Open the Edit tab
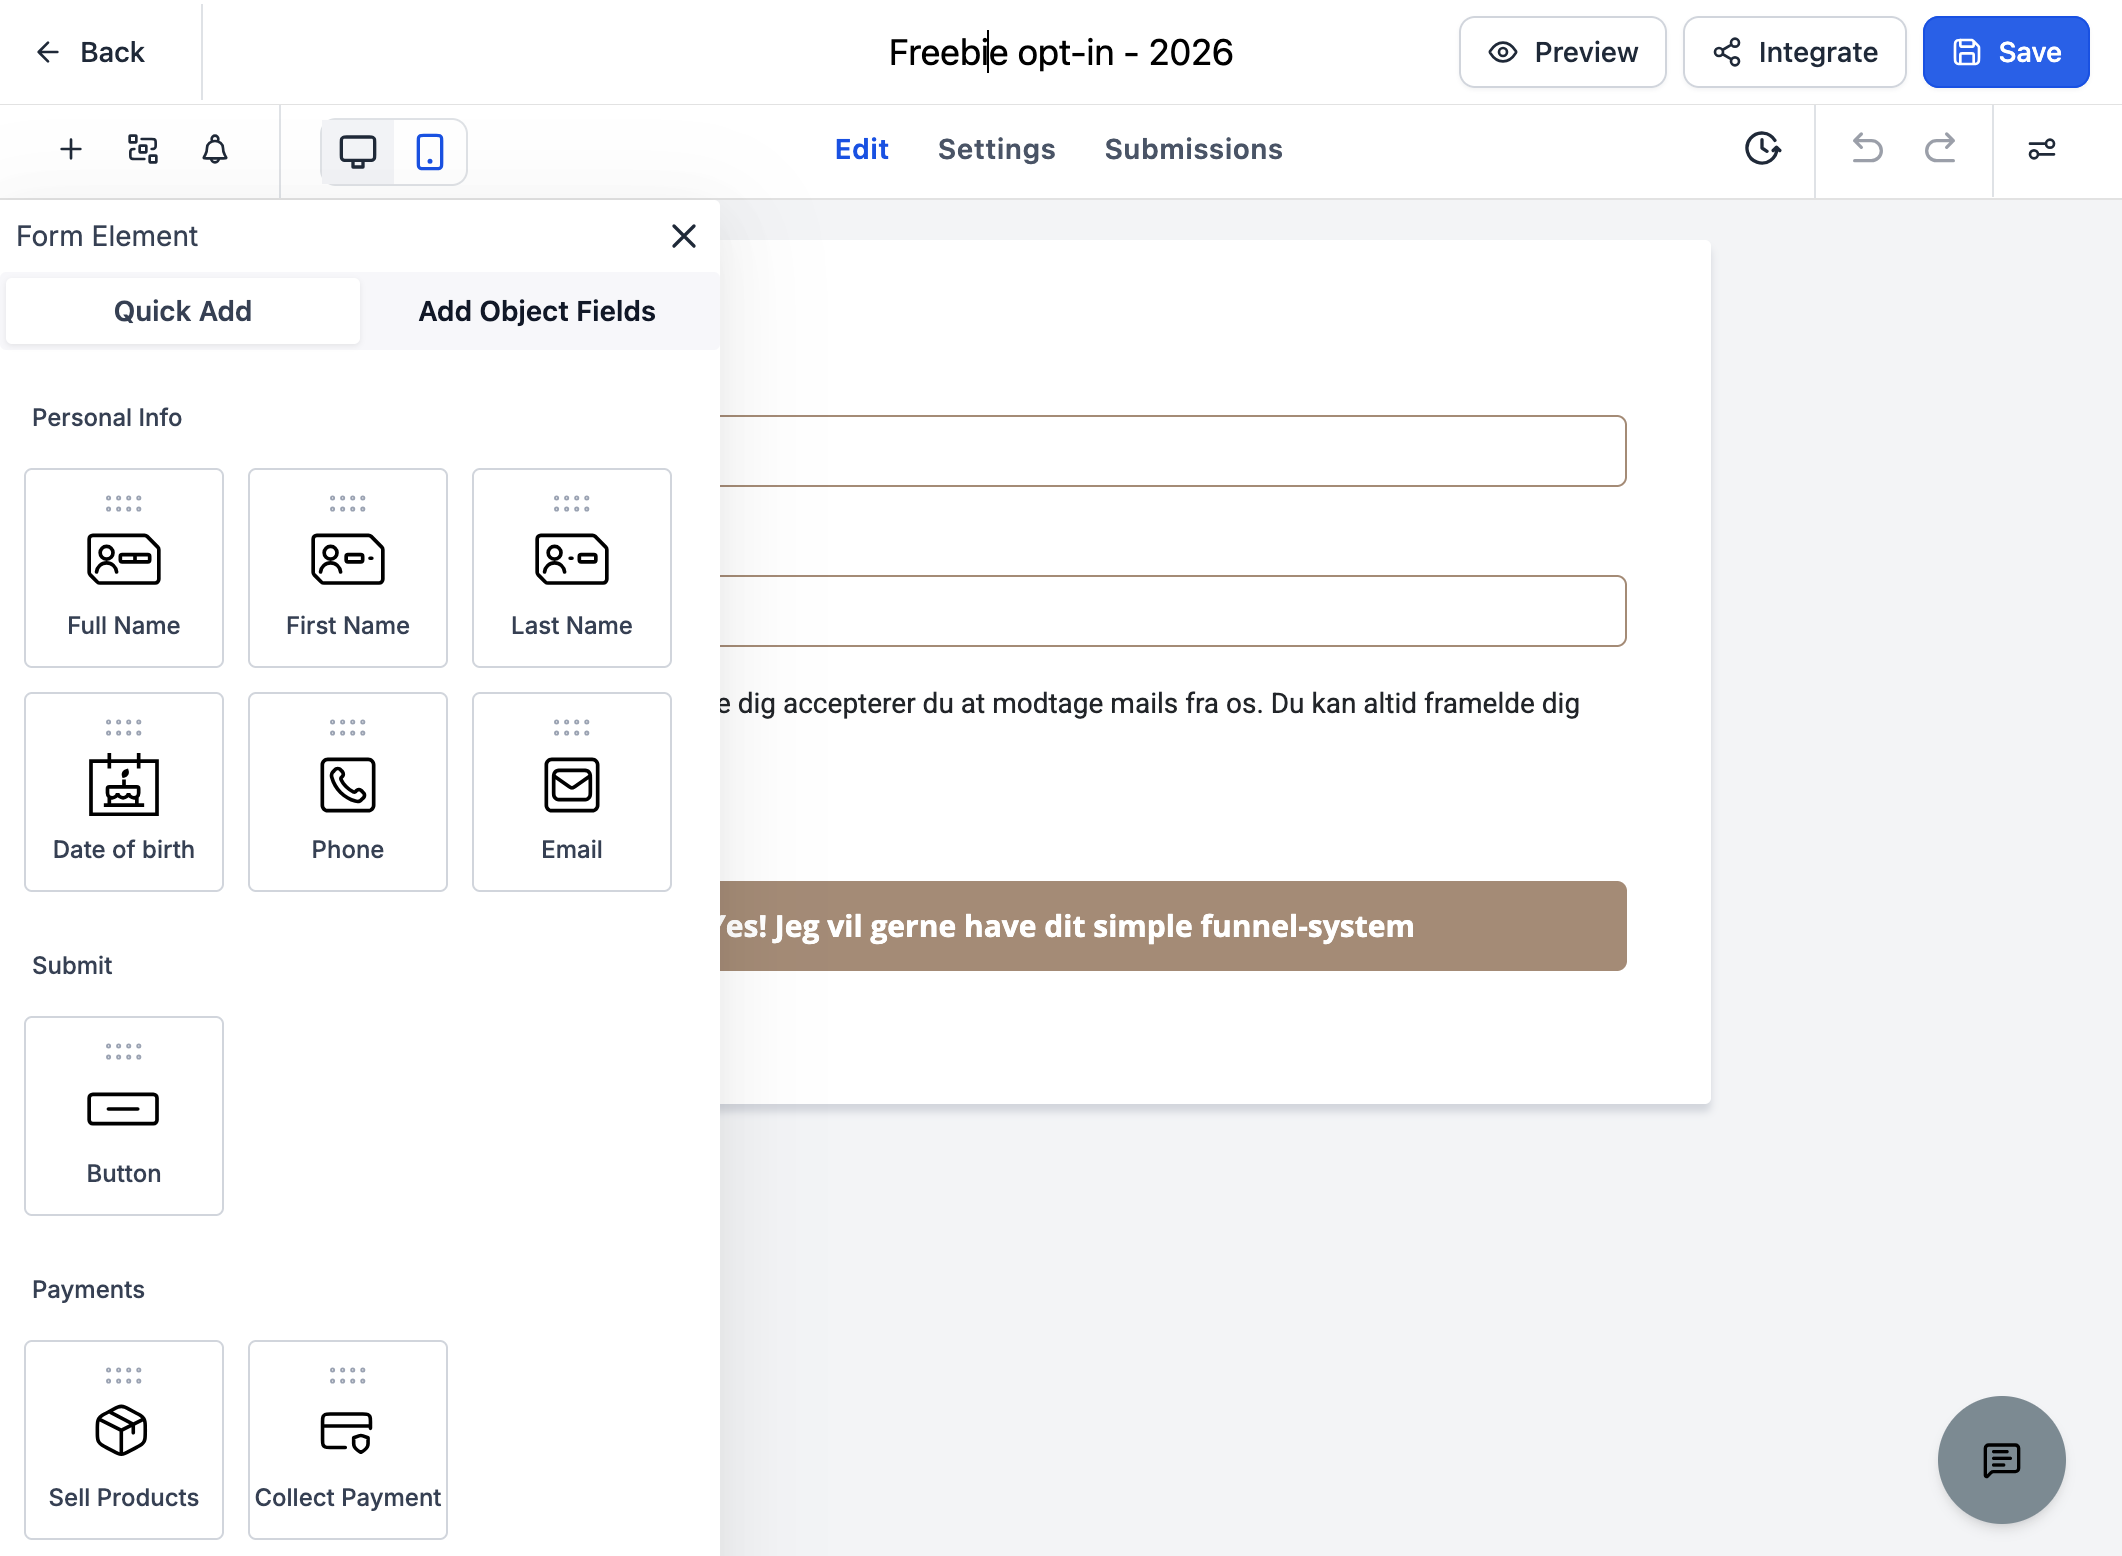The width and height of the screenshot is (2122, 1556). tap(861, 149)
